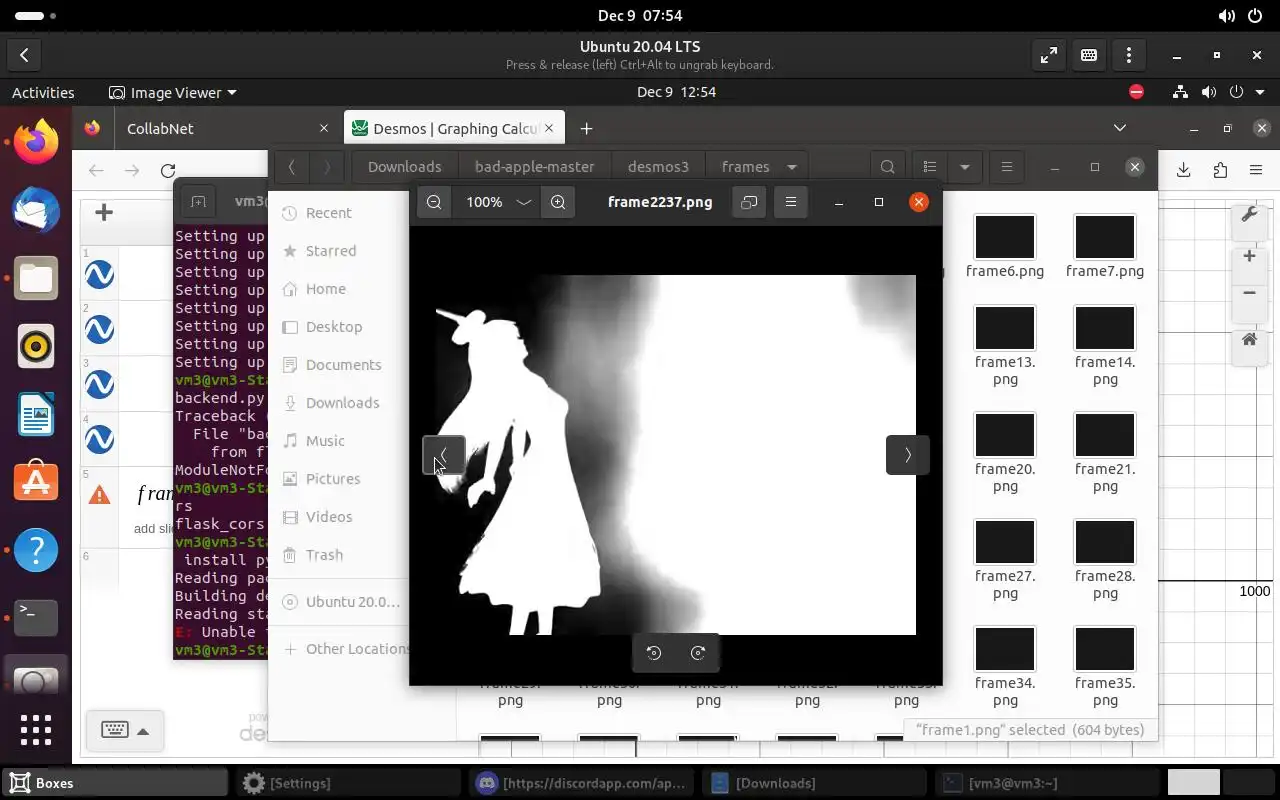The image size is (1280, 800).
Task: Open Activities overview
Action: pos(43,92)
